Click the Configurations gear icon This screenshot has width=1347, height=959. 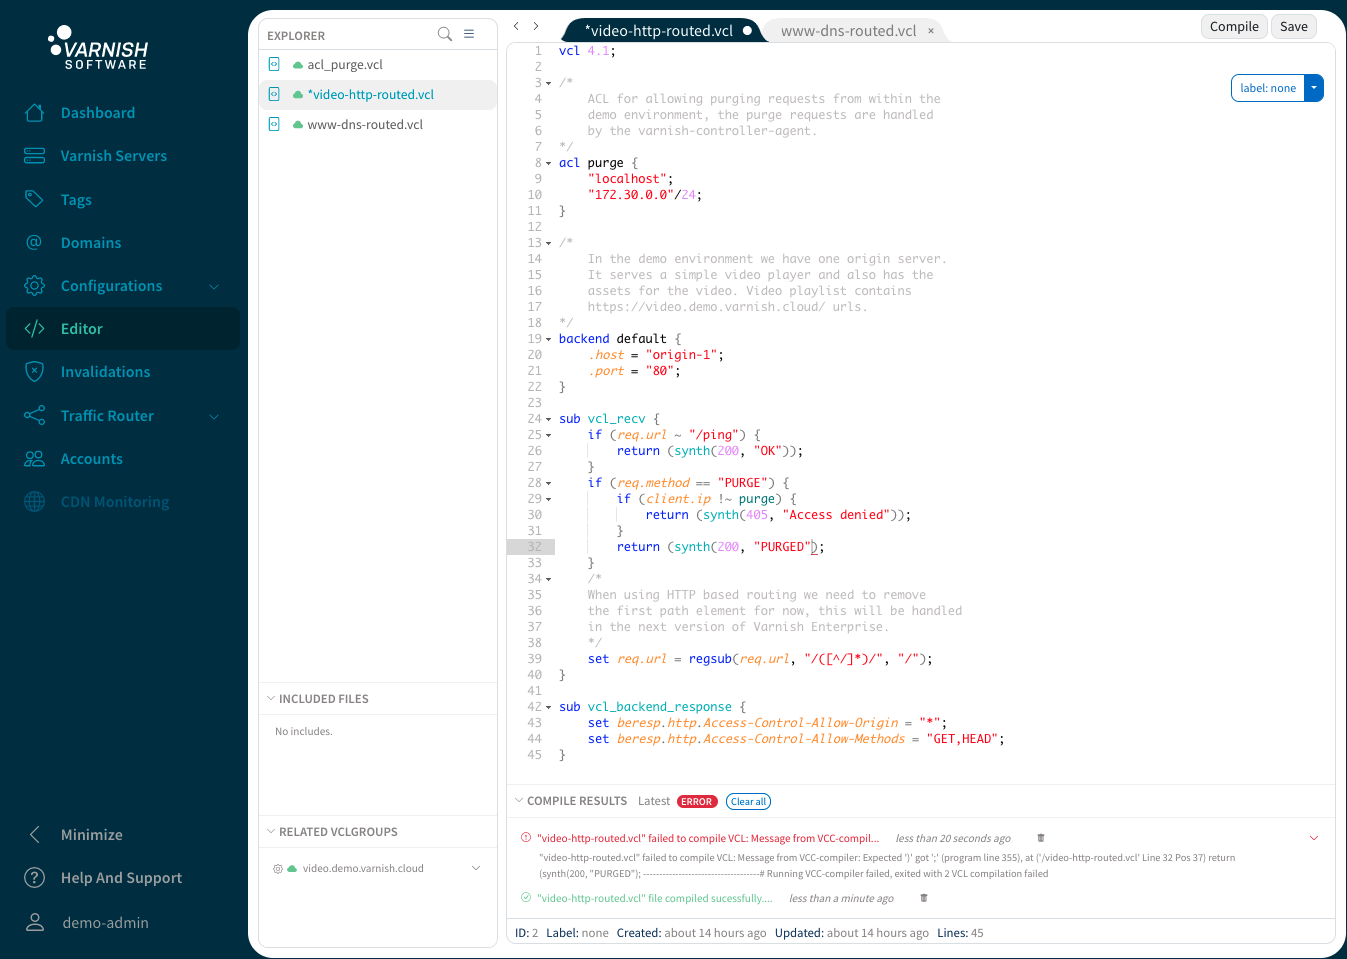tap(35, 285)
